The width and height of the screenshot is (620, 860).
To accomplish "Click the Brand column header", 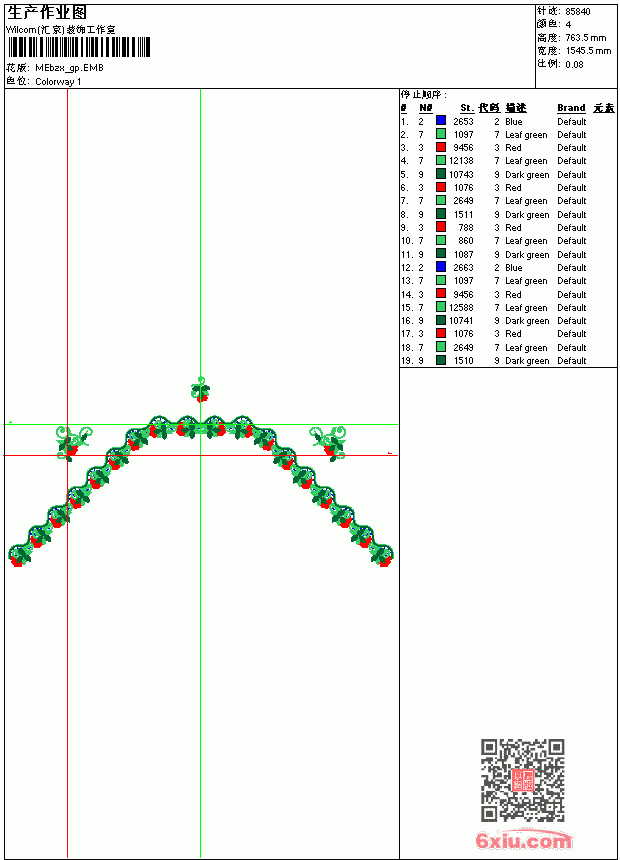I will click(x=571, y=108).
